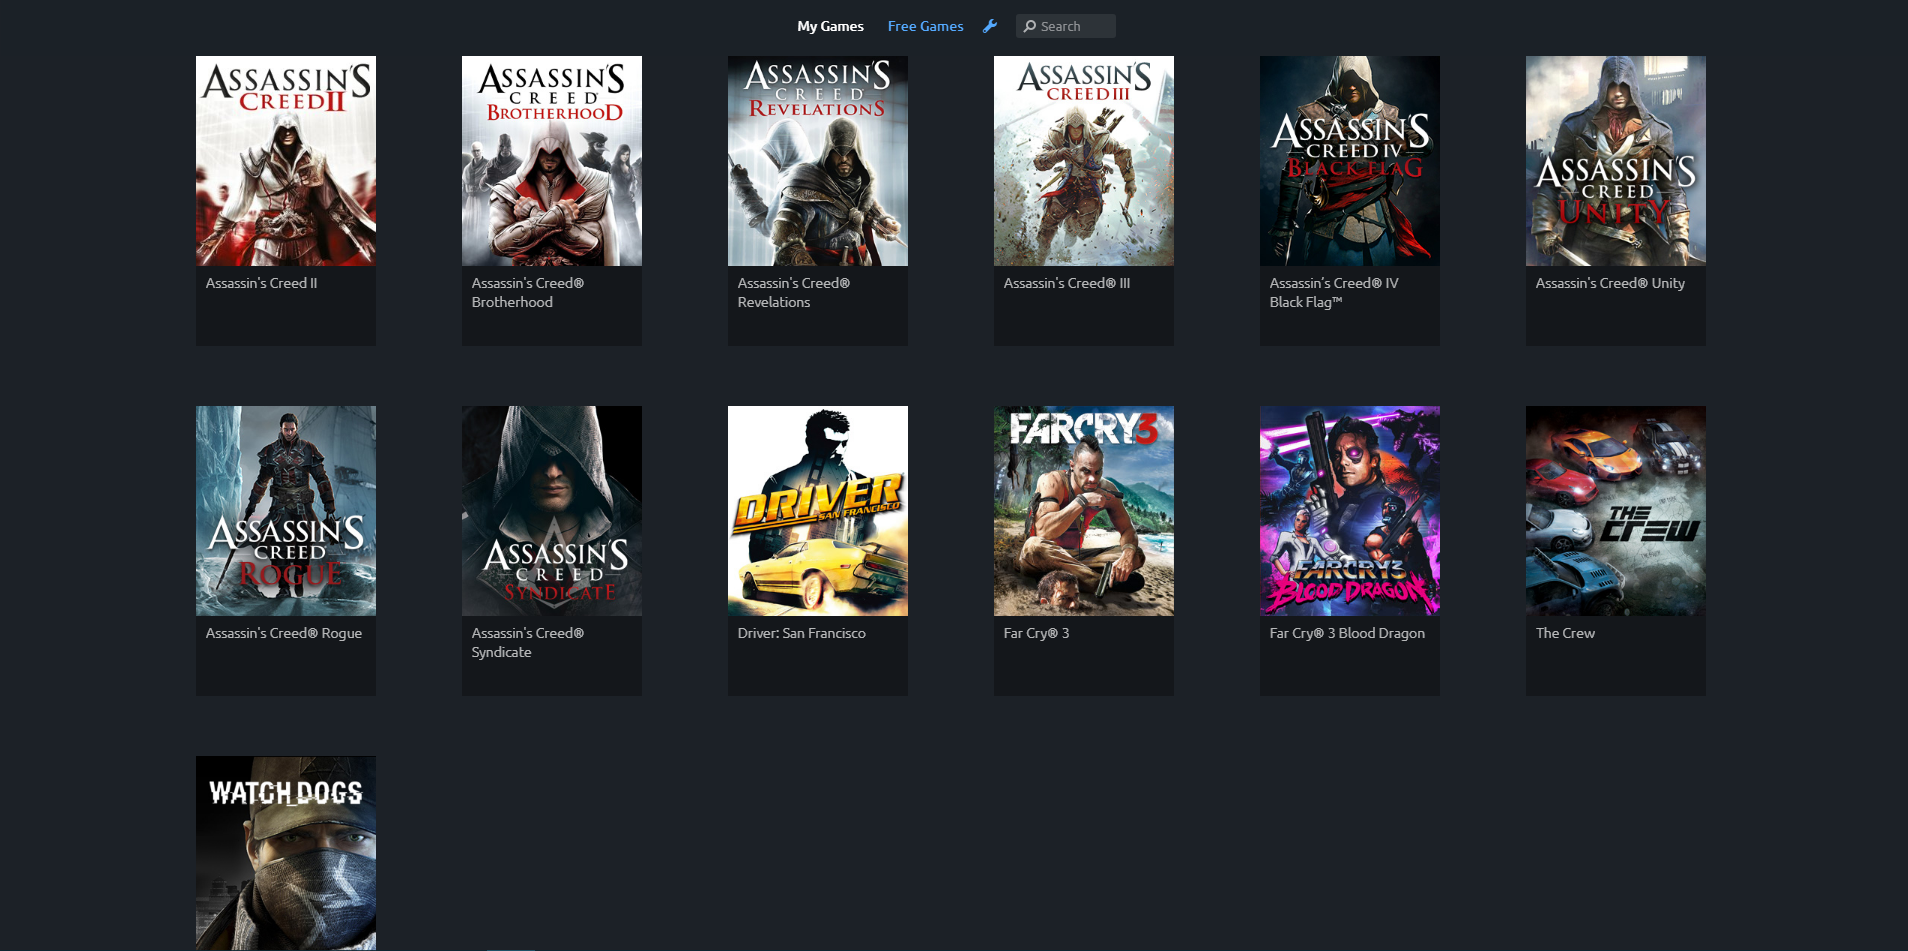1908x951 pixels.
Task: Open Assassin's Creed Rogue game cover
Action: tap(286, 511)
